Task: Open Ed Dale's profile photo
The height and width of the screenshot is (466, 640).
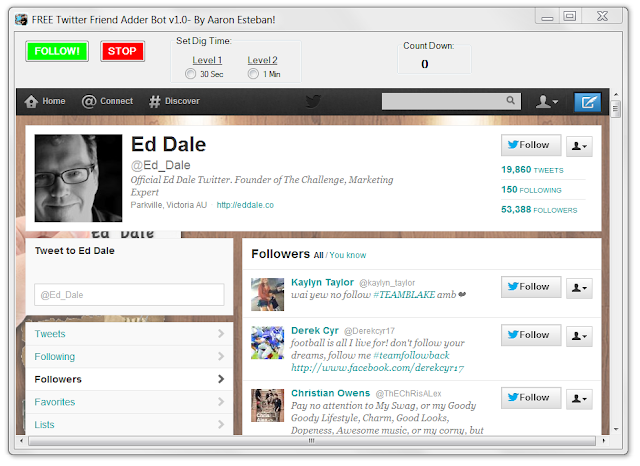Action: [x=78, y=178]
